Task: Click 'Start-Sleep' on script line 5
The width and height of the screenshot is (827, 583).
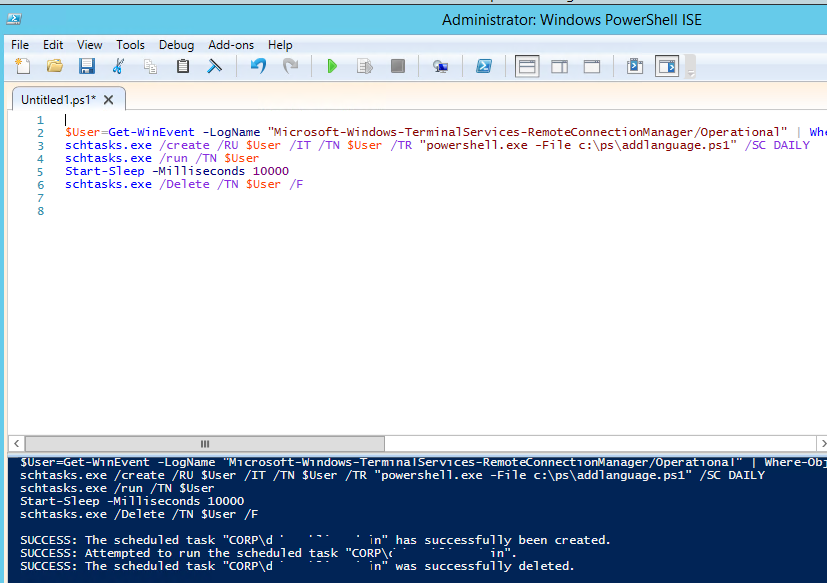Action: (x=104, y=171)
